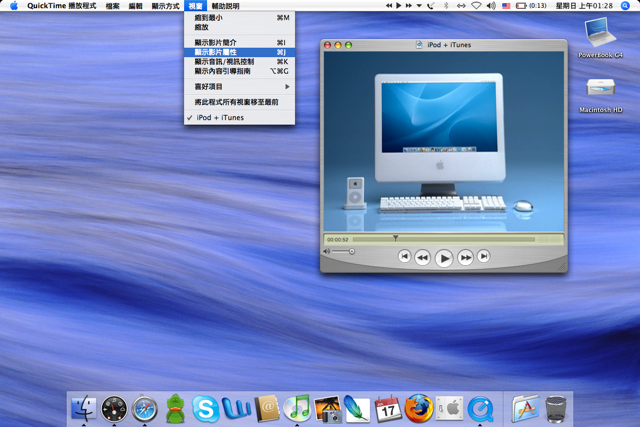Click the Bluetooth menu bar icon
The image size is (640, 427).
tap(446, 6)
